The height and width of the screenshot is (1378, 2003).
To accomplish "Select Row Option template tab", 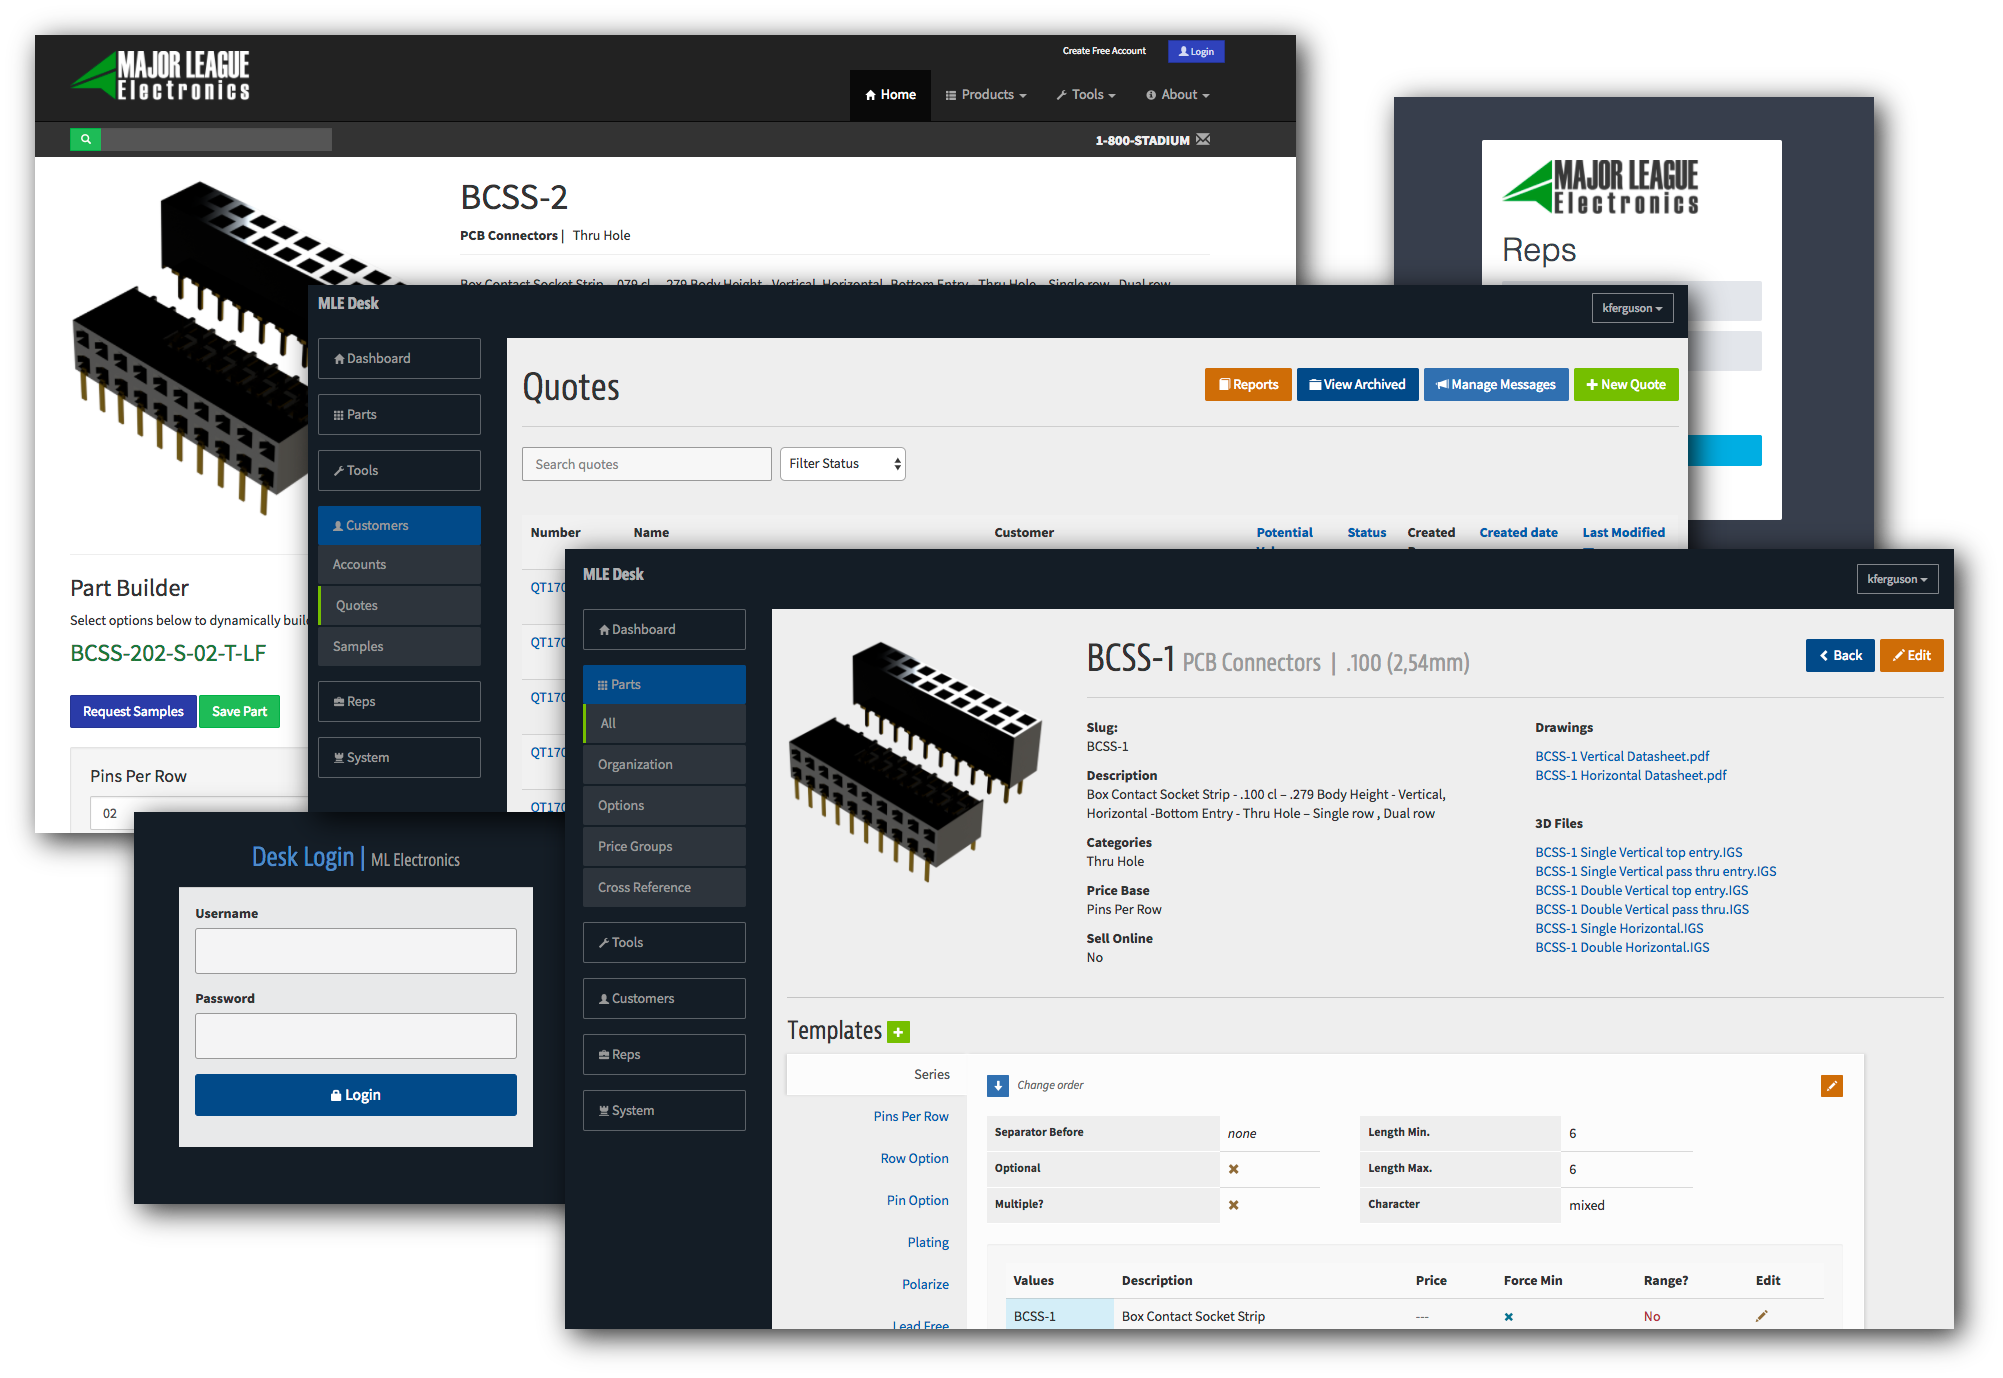I will [x=915, y=1158].
